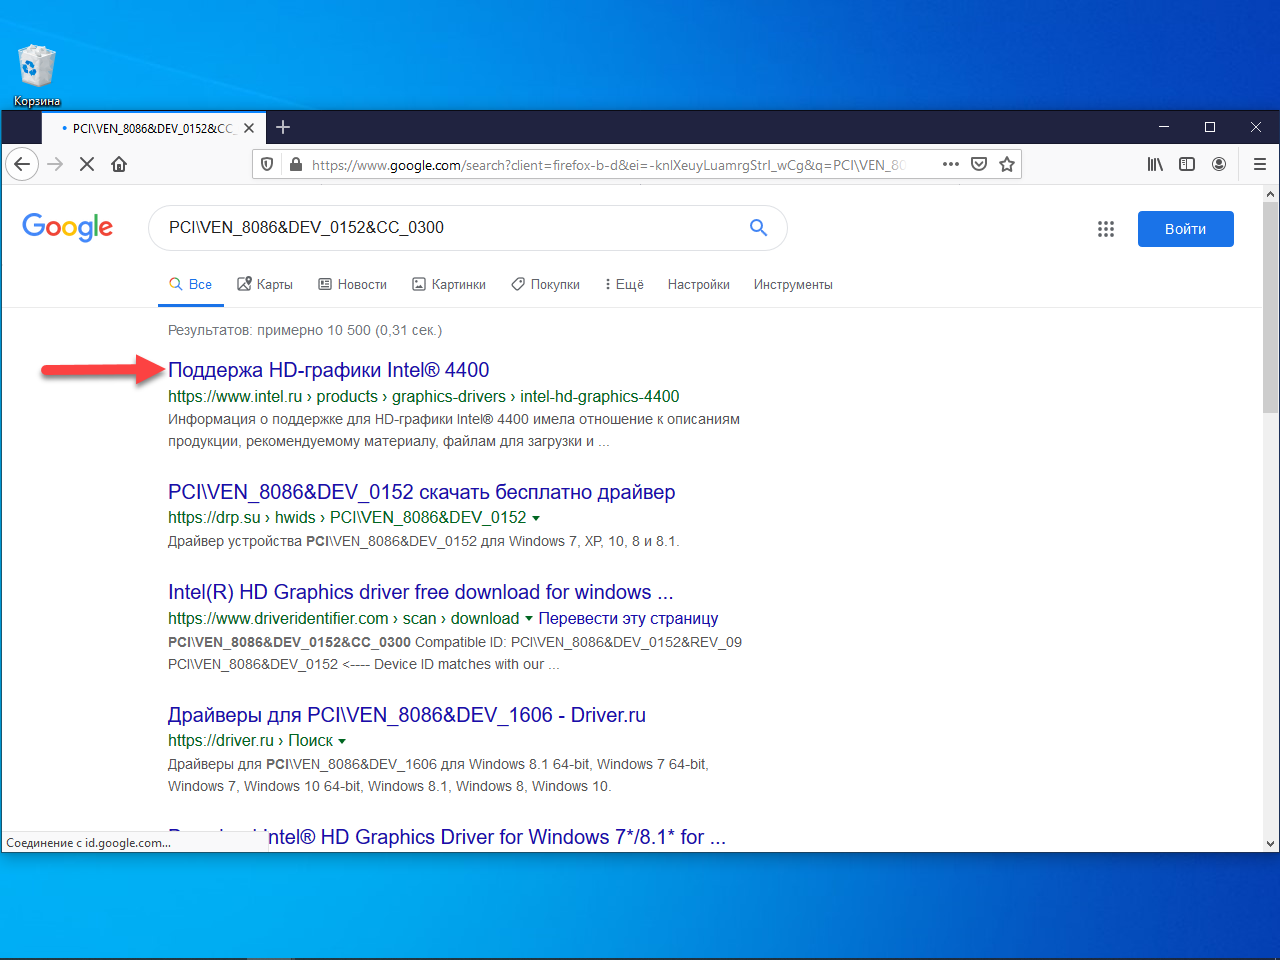Click the intel.ru result URL breadcrumb
Image resolution: width=1280 pixels, height=960 pixels.
423,396
